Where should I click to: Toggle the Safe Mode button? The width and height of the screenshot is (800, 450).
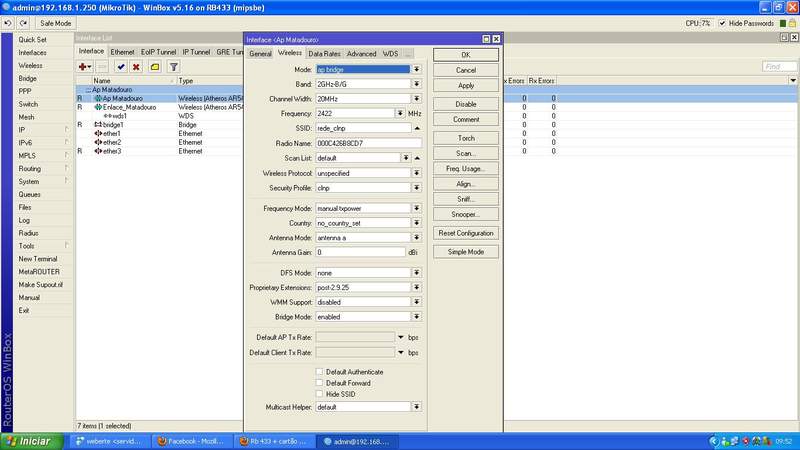(x=56, y=23)
